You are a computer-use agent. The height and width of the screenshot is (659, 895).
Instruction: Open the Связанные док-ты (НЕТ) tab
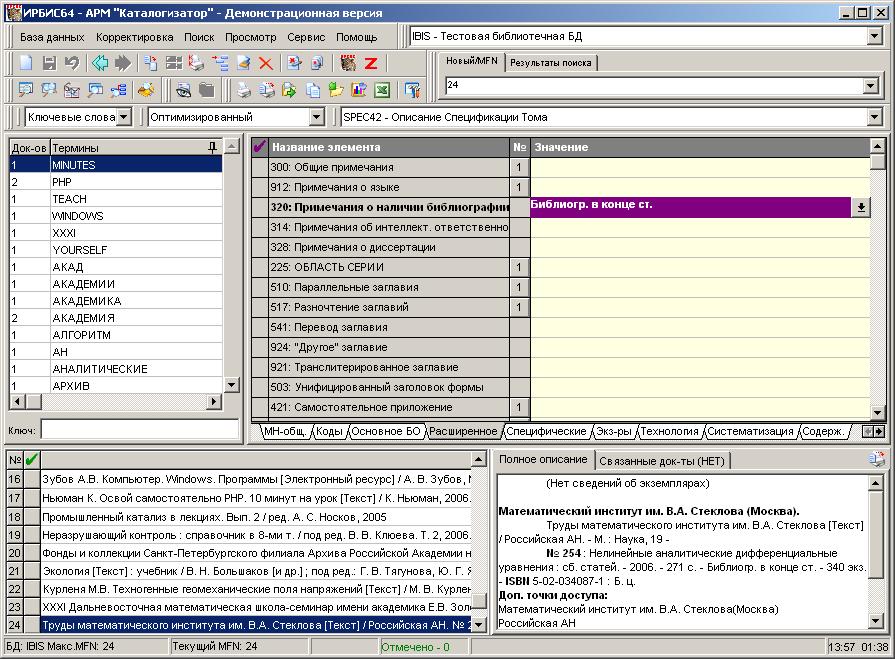[662, 460]
